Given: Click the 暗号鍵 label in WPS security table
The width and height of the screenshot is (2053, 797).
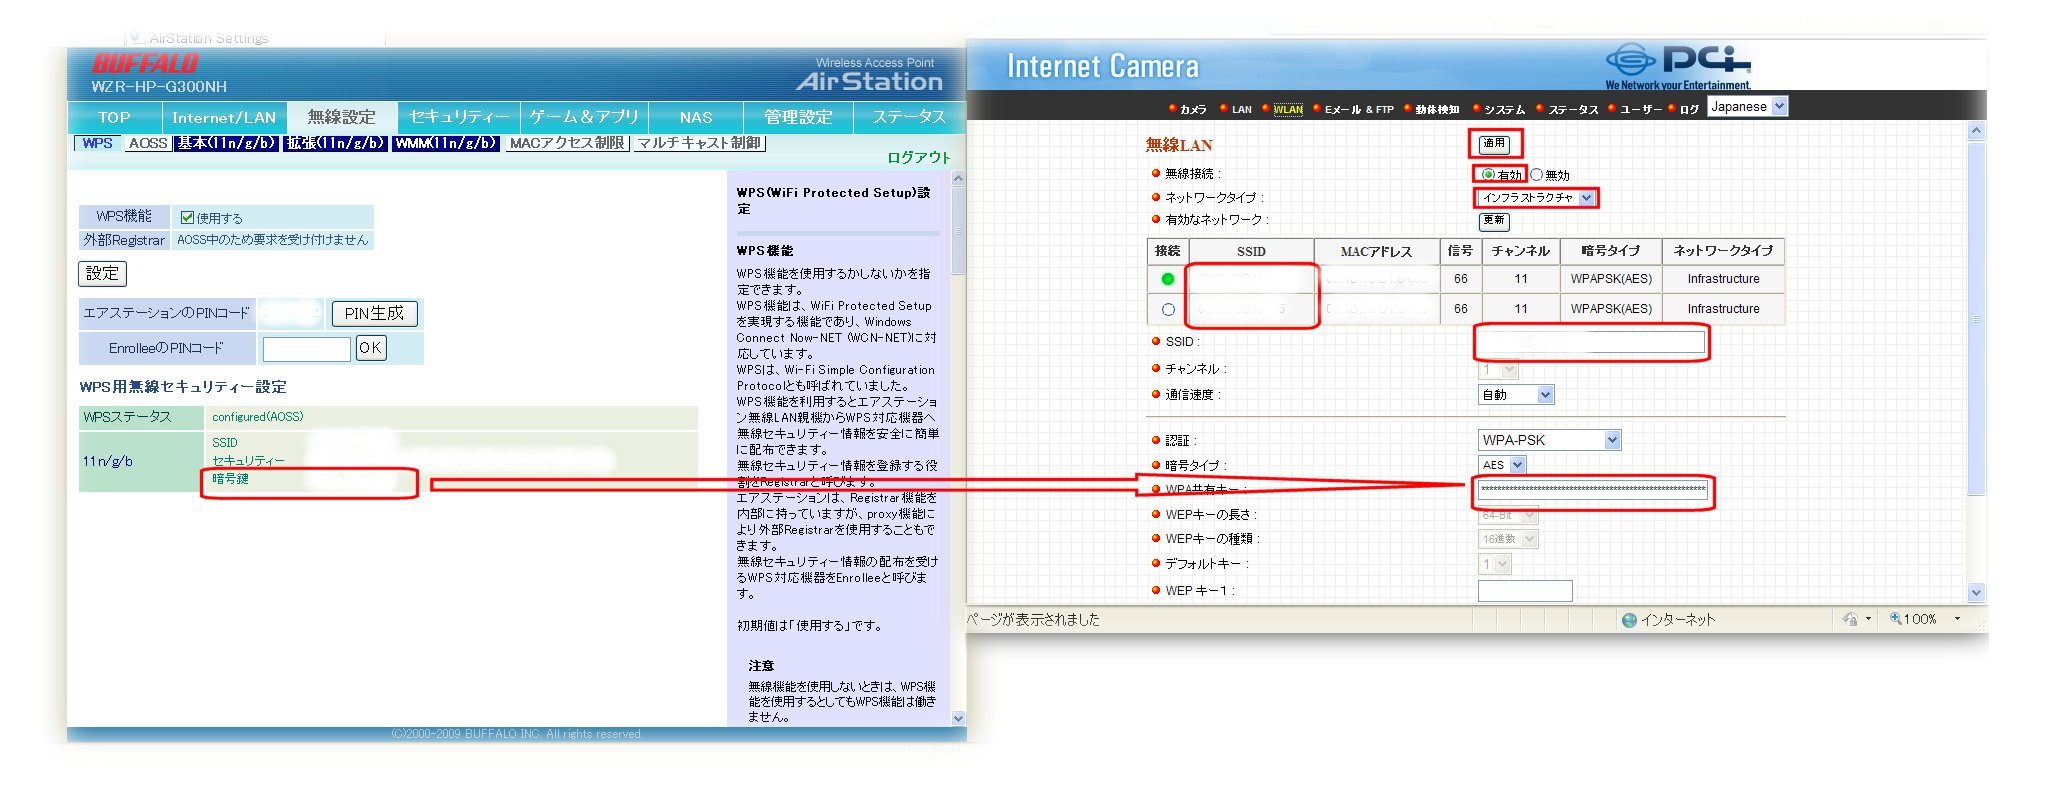Looking at the screenshot, I should click(x=230, y=479).
